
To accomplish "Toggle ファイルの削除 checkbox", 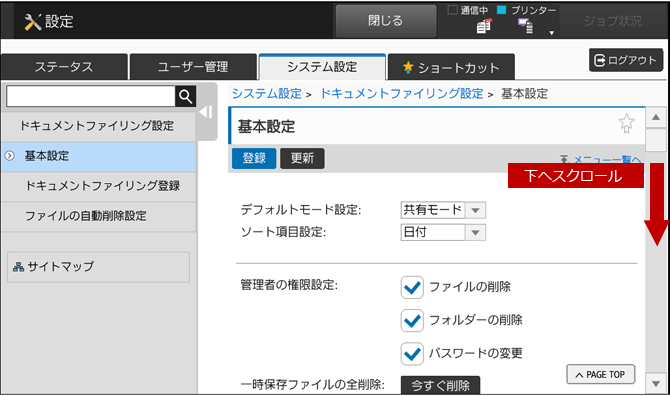I will coord(412,287).
